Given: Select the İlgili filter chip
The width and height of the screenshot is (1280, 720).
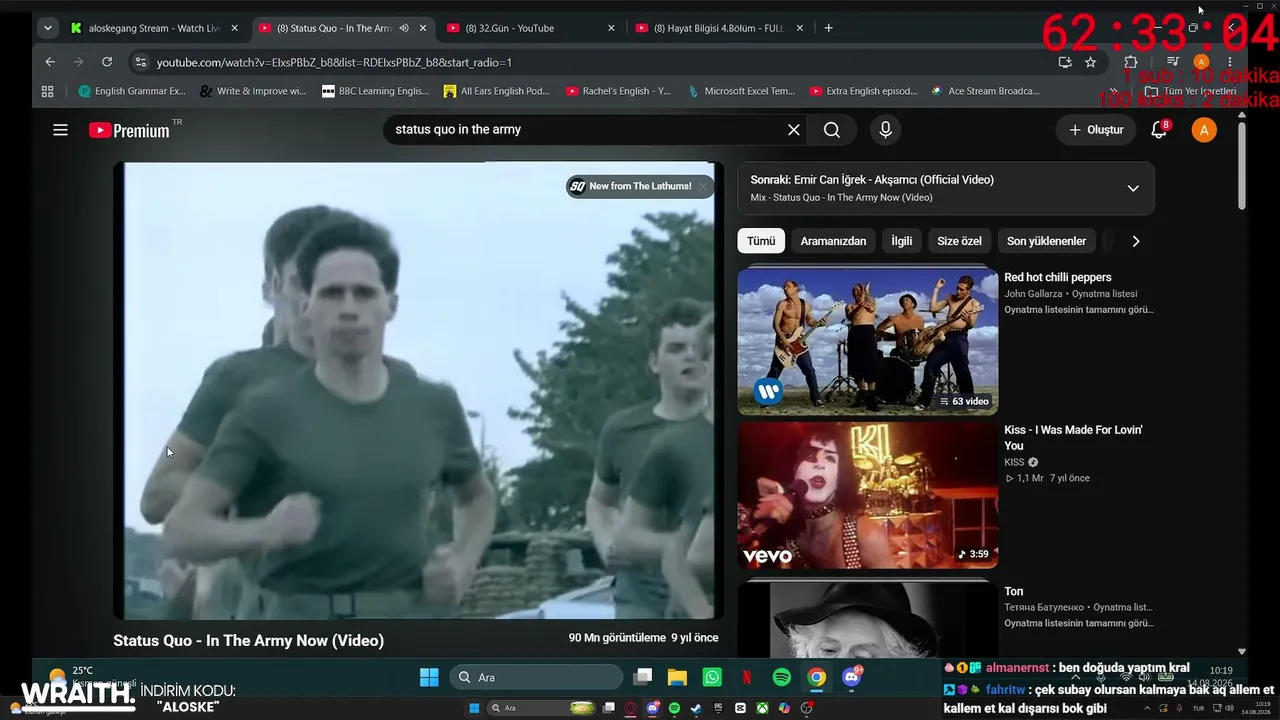Looking at the screenshot, I should pyautogui.click(x=902, y=241).
